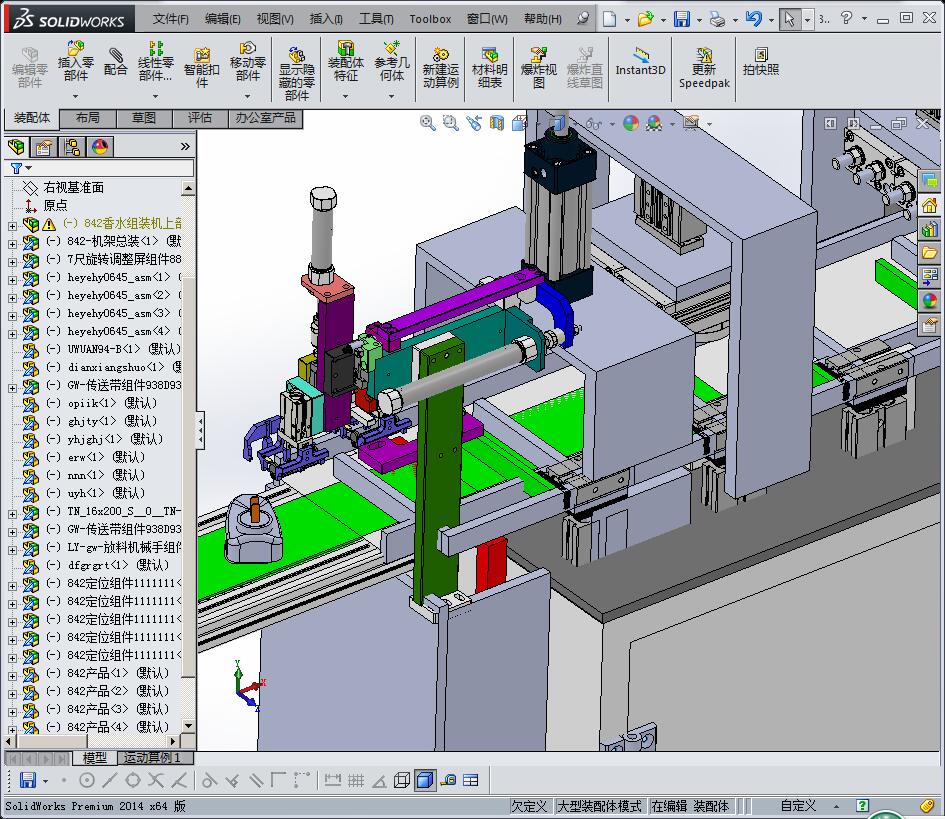Switch to the 办公室产品 tab

pyautogui.click(x=266, y=118)
